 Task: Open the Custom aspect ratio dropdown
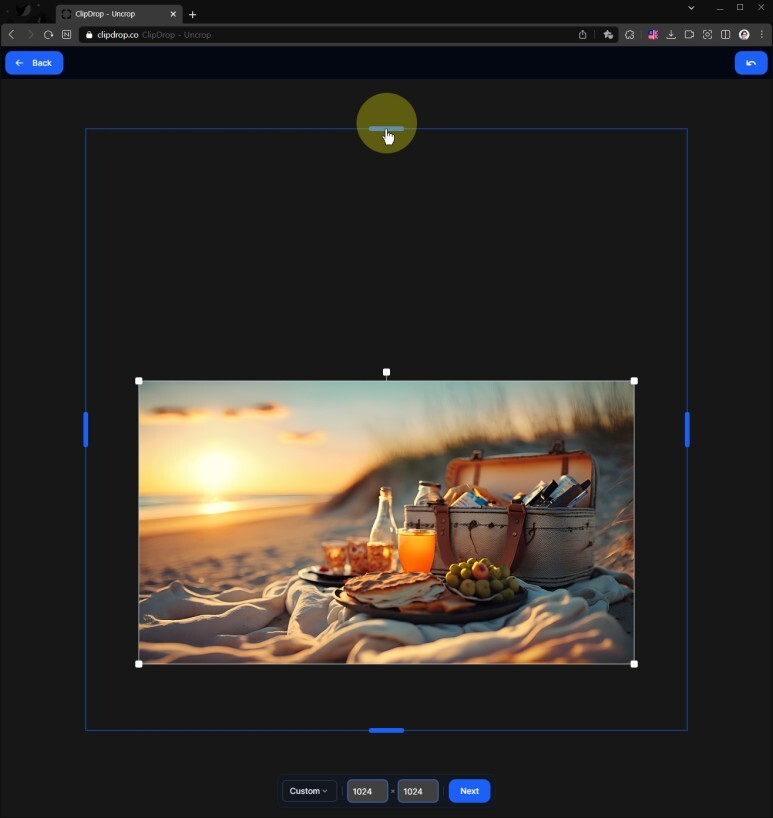pyautogui.click(x=309, y=791)
